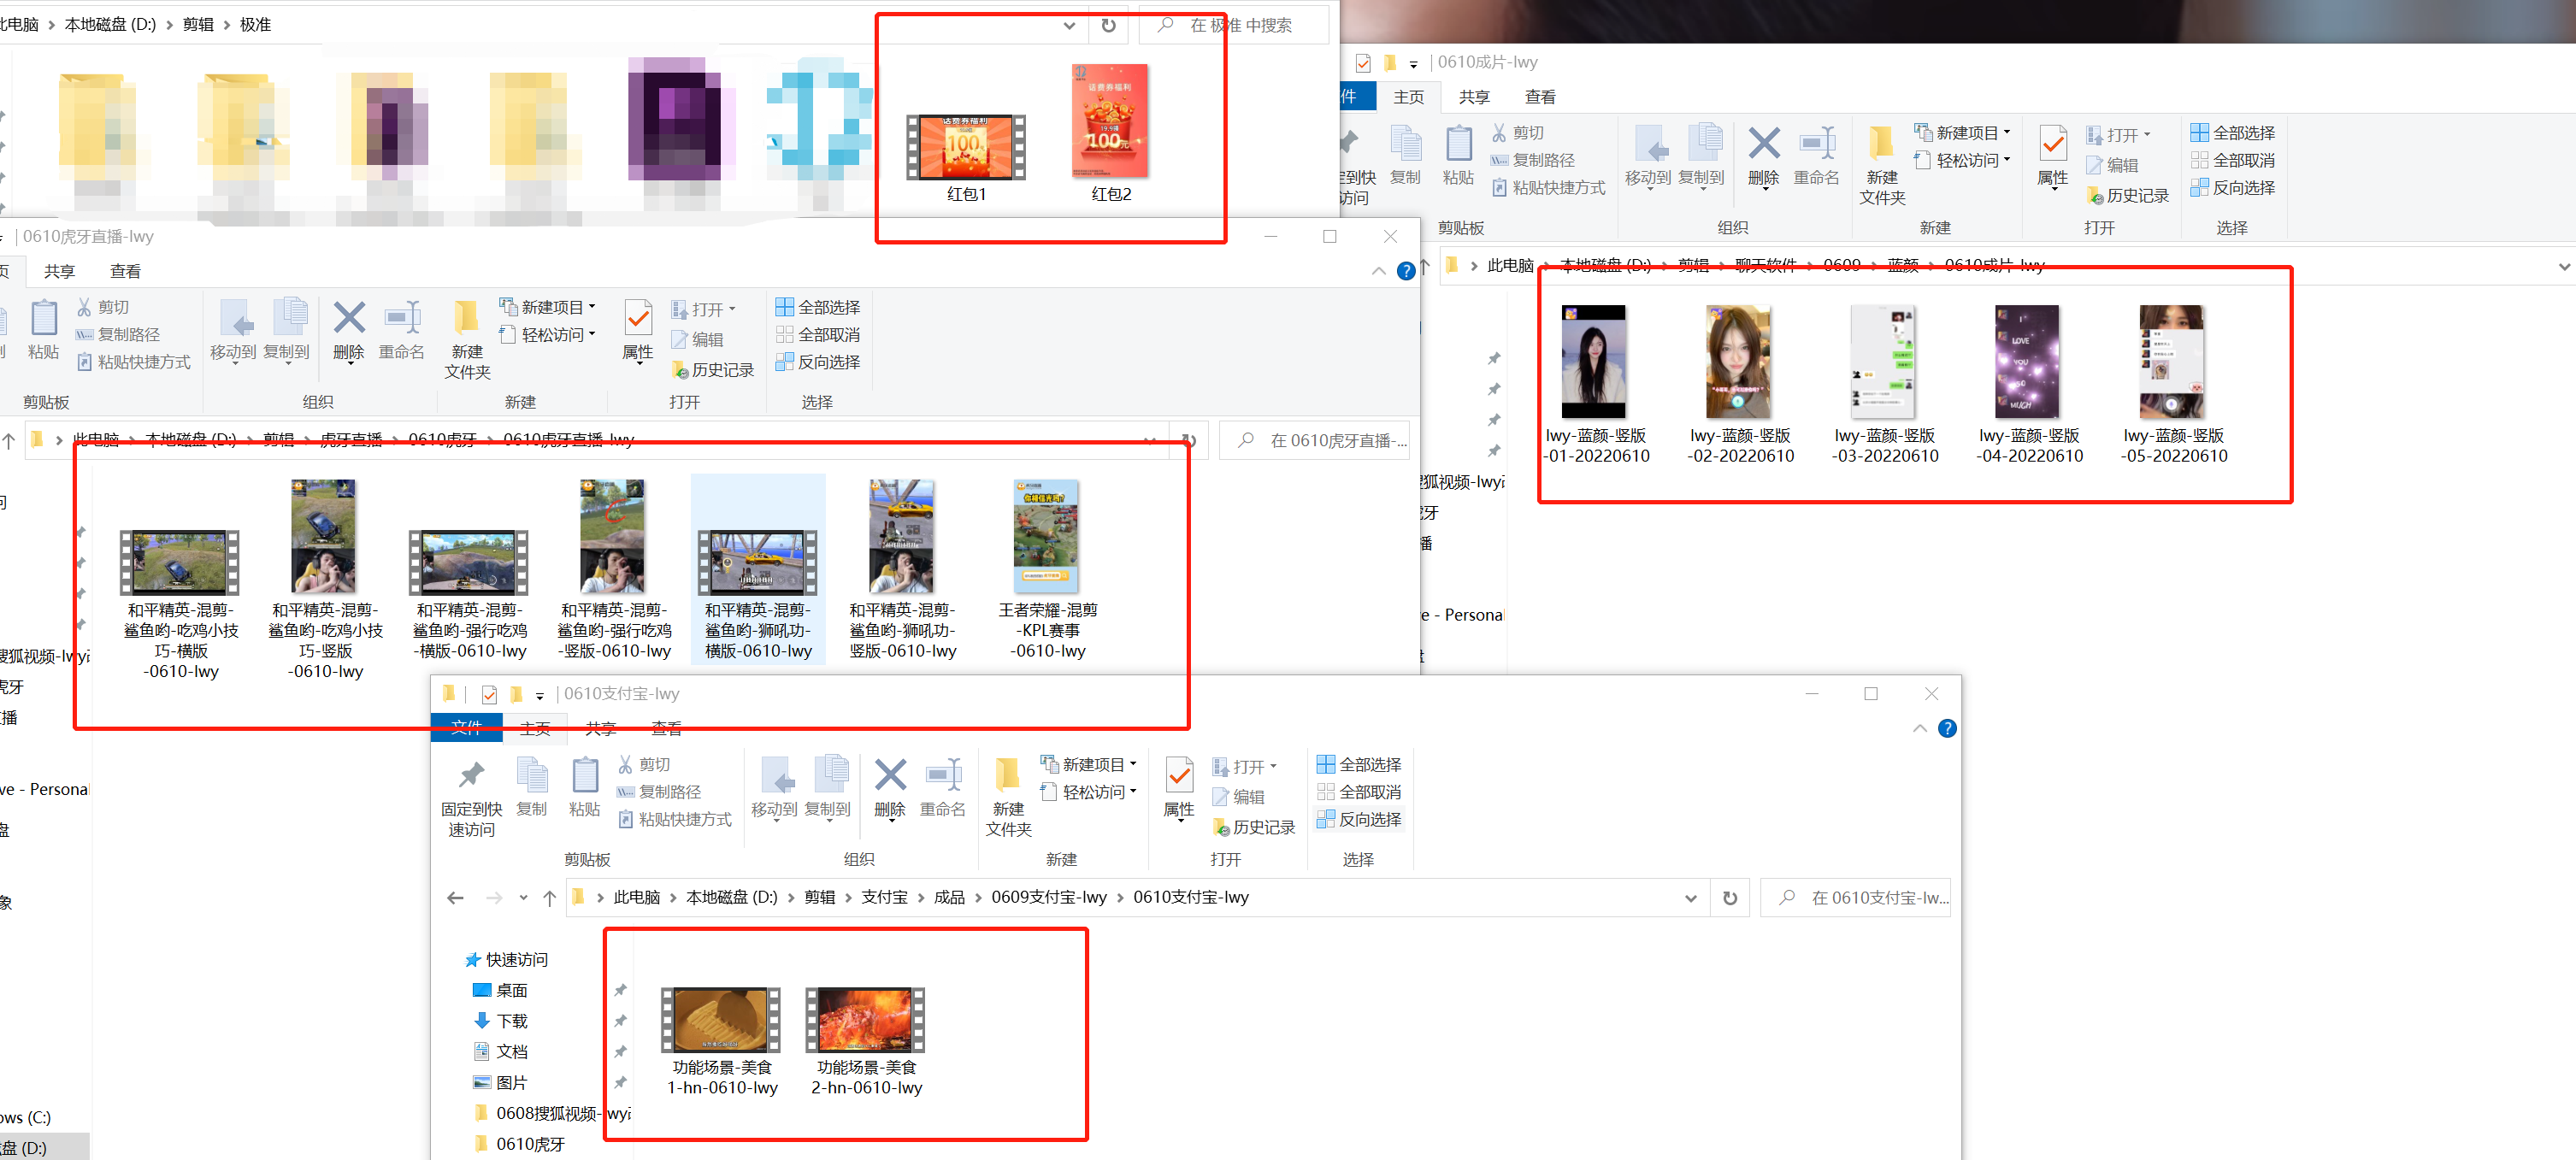Open 共享 tab in 0610成片-lwy window
Image resolution: width=2576 pixels, height=1160 pixels.
[1474, 97]
